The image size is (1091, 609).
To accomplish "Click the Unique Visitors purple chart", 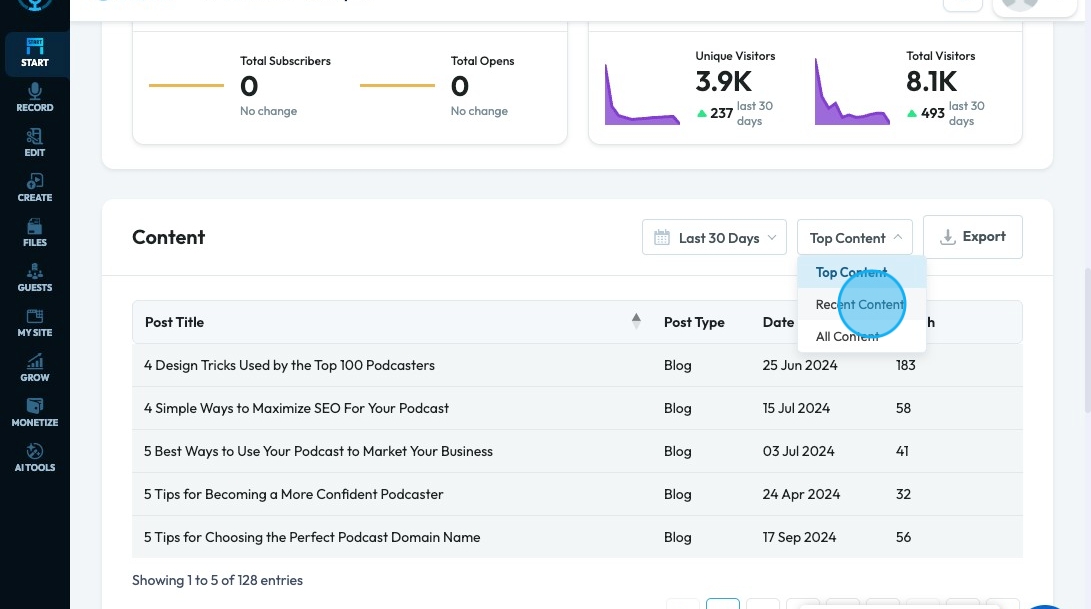I will coord(641,95).
